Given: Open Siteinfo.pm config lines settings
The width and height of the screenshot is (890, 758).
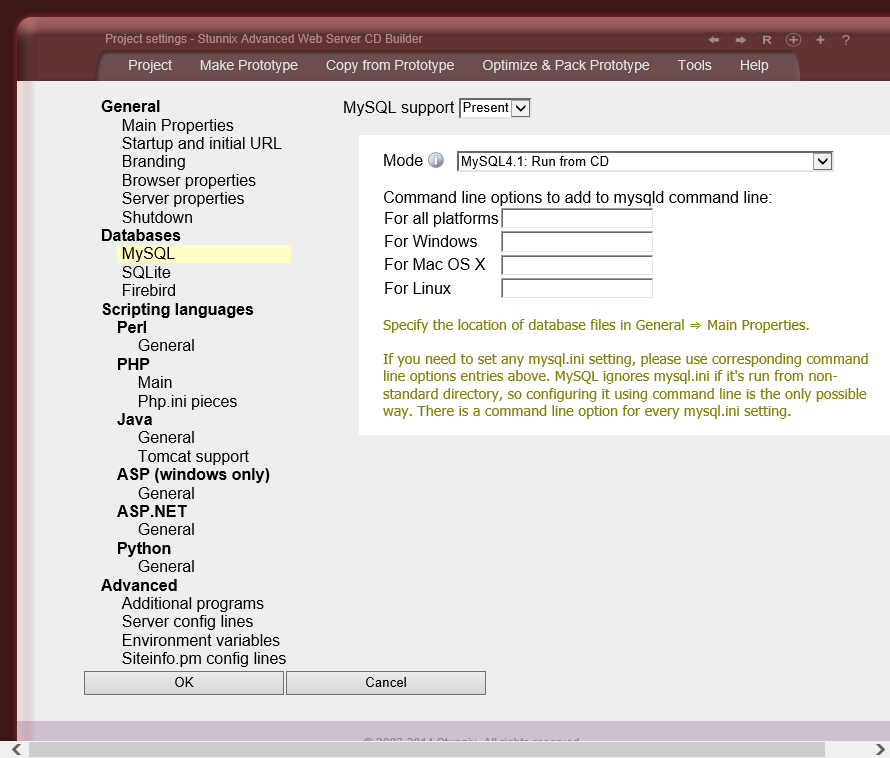Looking at the screenshot, I should coord(204,658).
